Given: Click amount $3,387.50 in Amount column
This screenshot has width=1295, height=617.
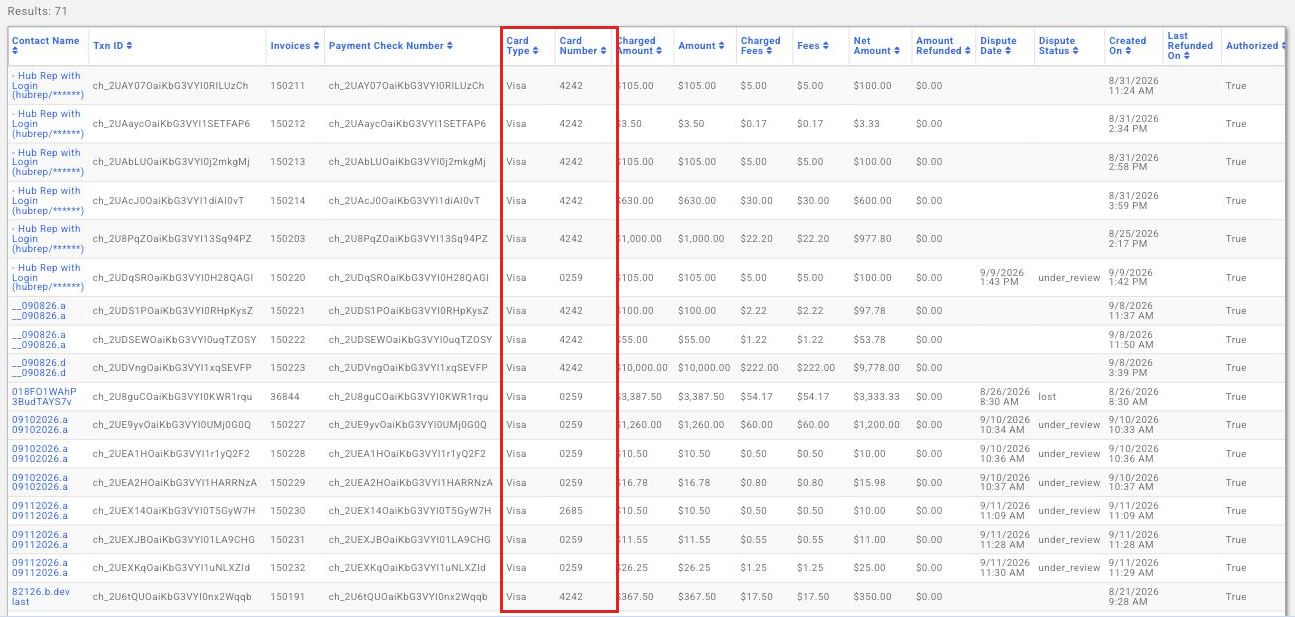Looking at the screenshot, I should [701, 397].
